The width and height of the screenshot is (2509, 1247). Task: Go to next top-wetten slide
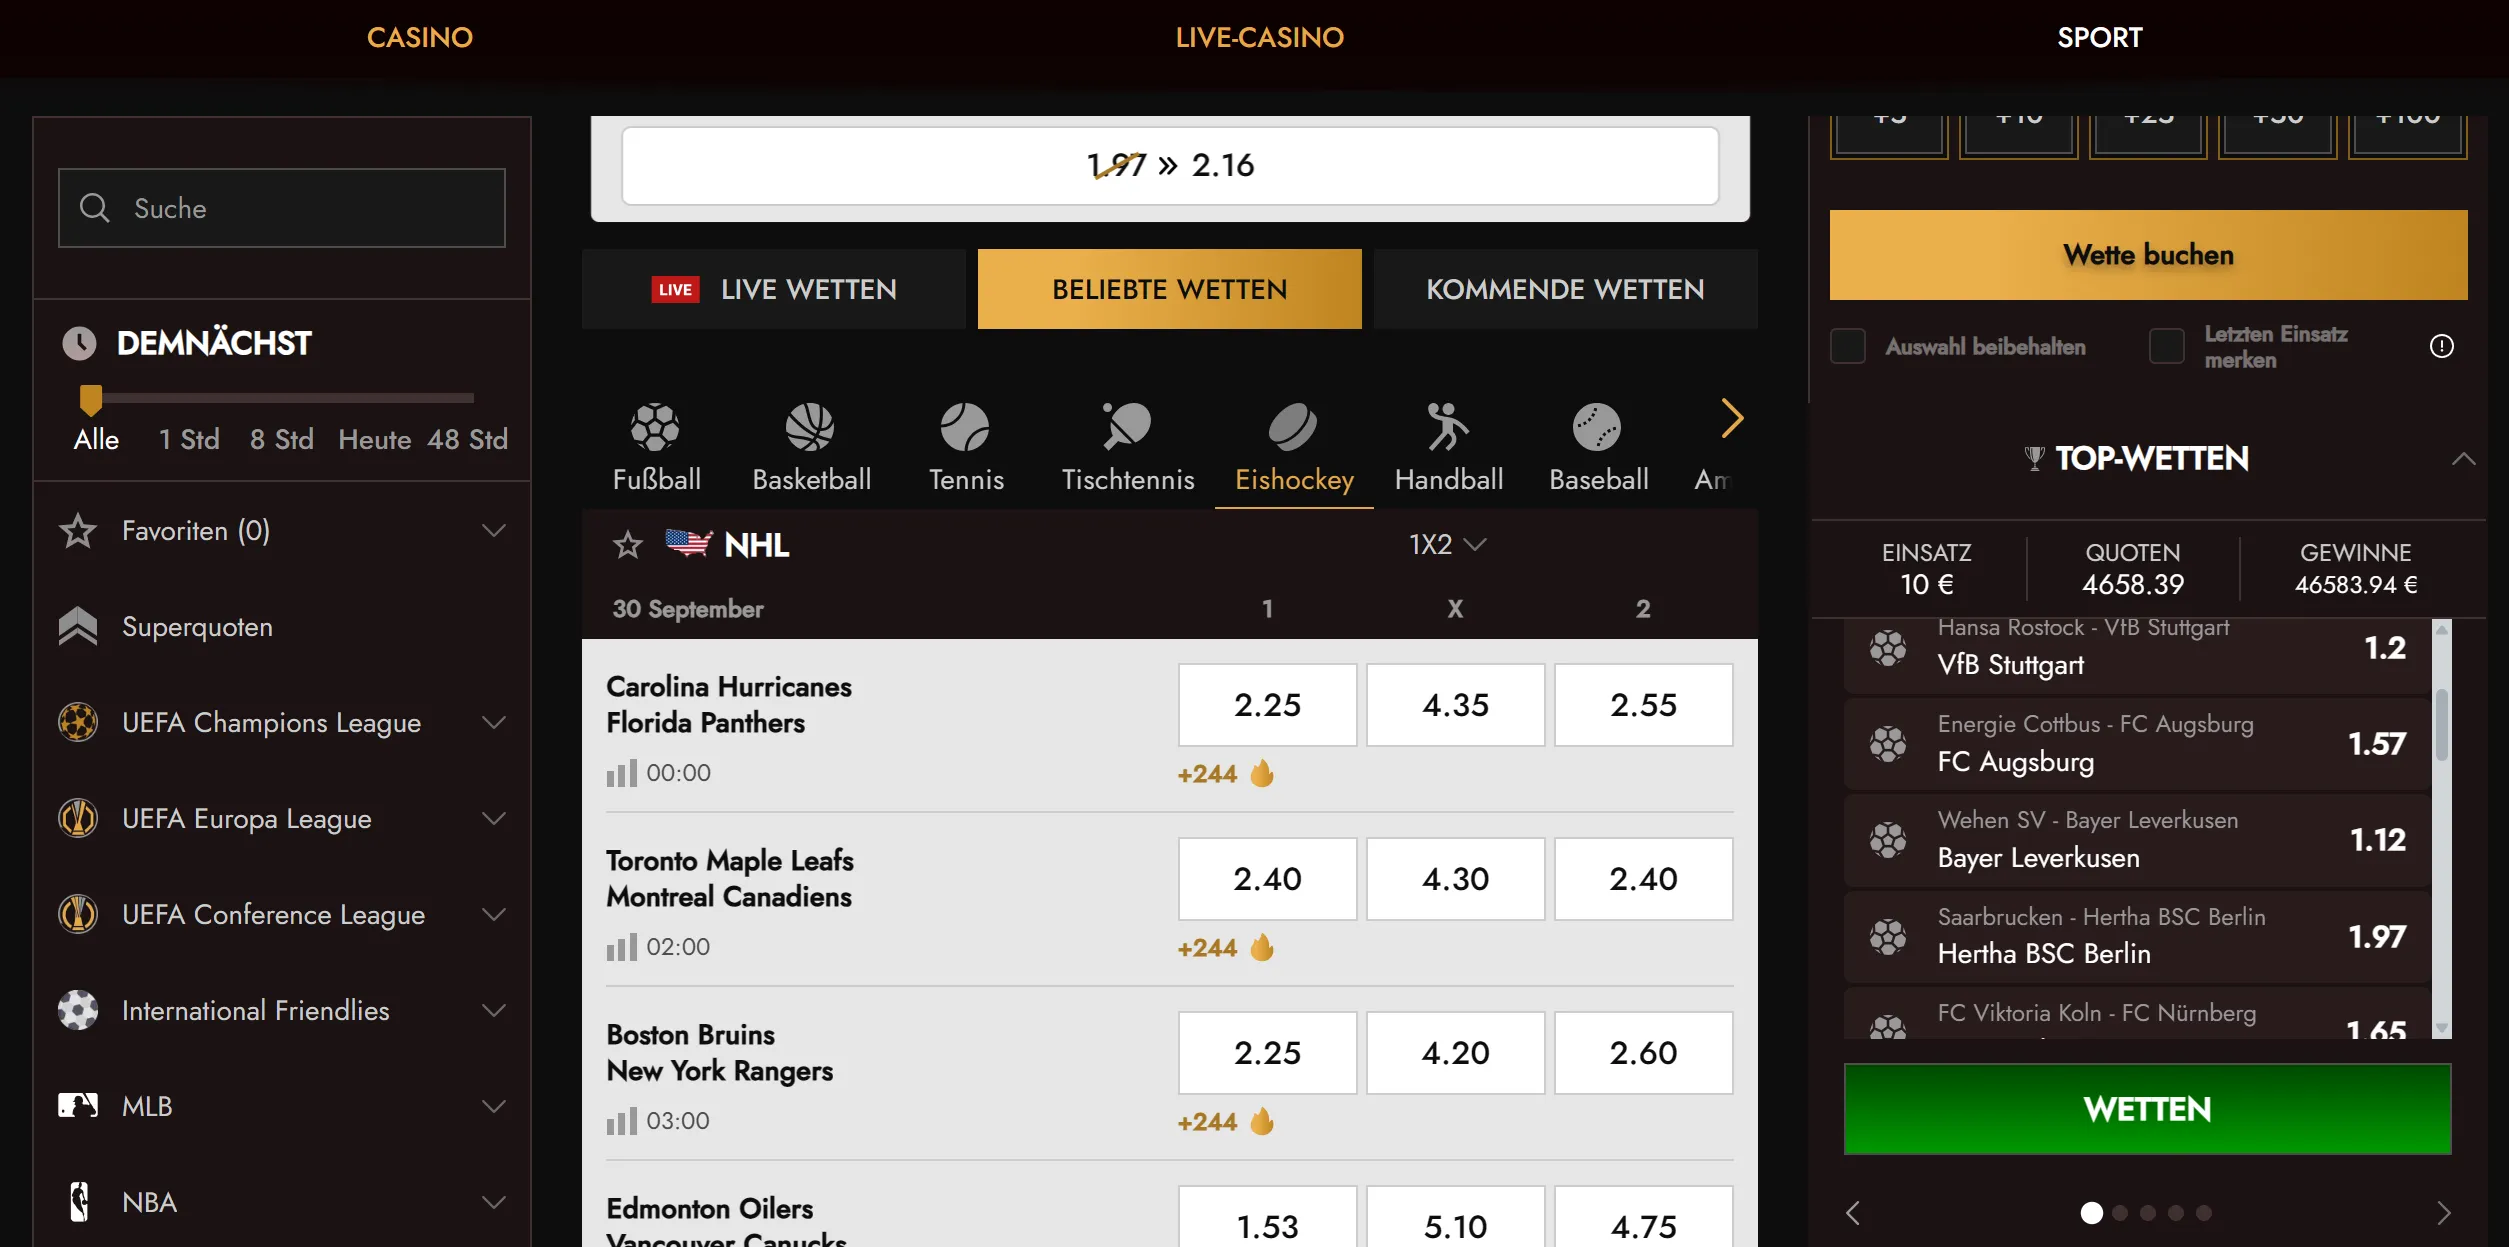2443,1213
